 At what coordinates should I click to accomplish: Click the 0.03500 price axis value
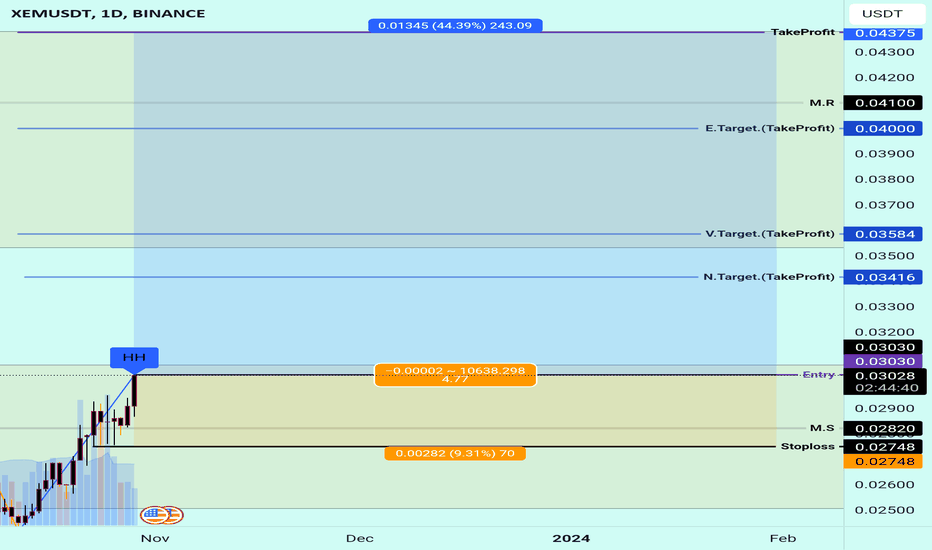pos(884,256)
